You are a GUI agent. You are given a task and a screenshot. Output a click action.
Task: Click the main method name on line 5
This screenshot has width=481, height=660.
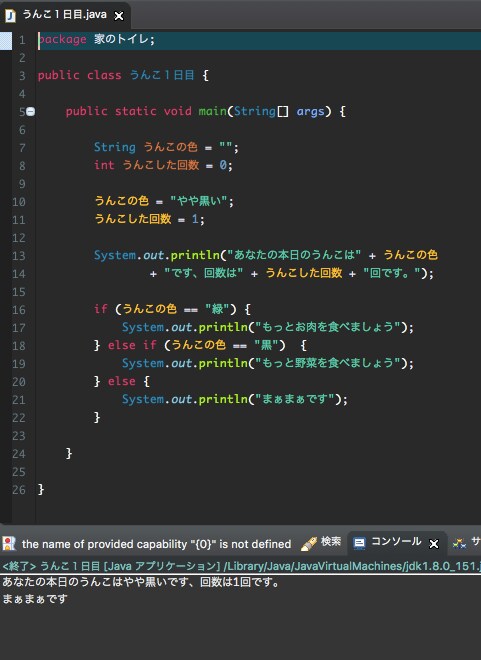(x=213, y=111)
